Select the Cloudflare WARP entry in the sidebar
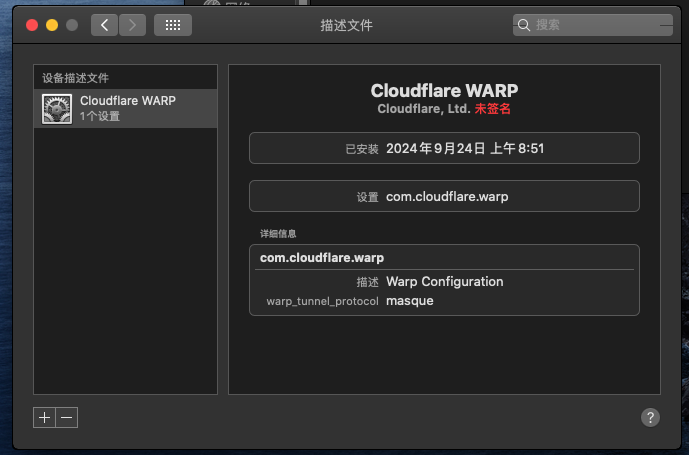The width and height of the screenshot is (689, 455). 126,108
